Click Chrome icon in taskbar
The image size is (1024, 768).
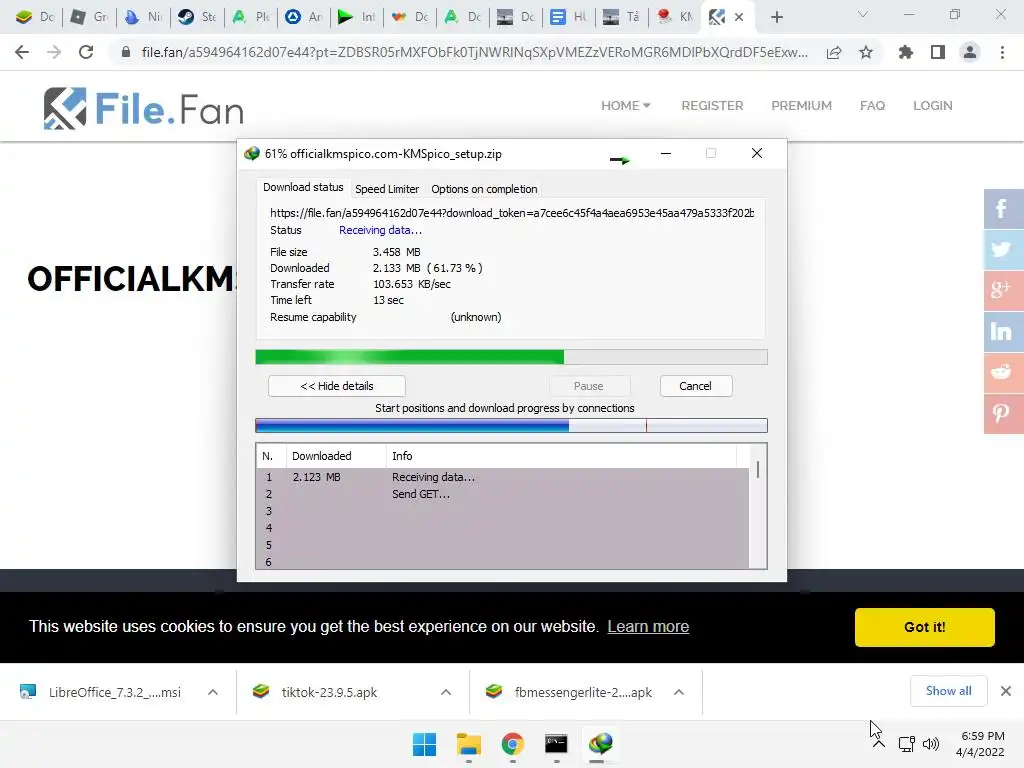[x=513, y=744]
